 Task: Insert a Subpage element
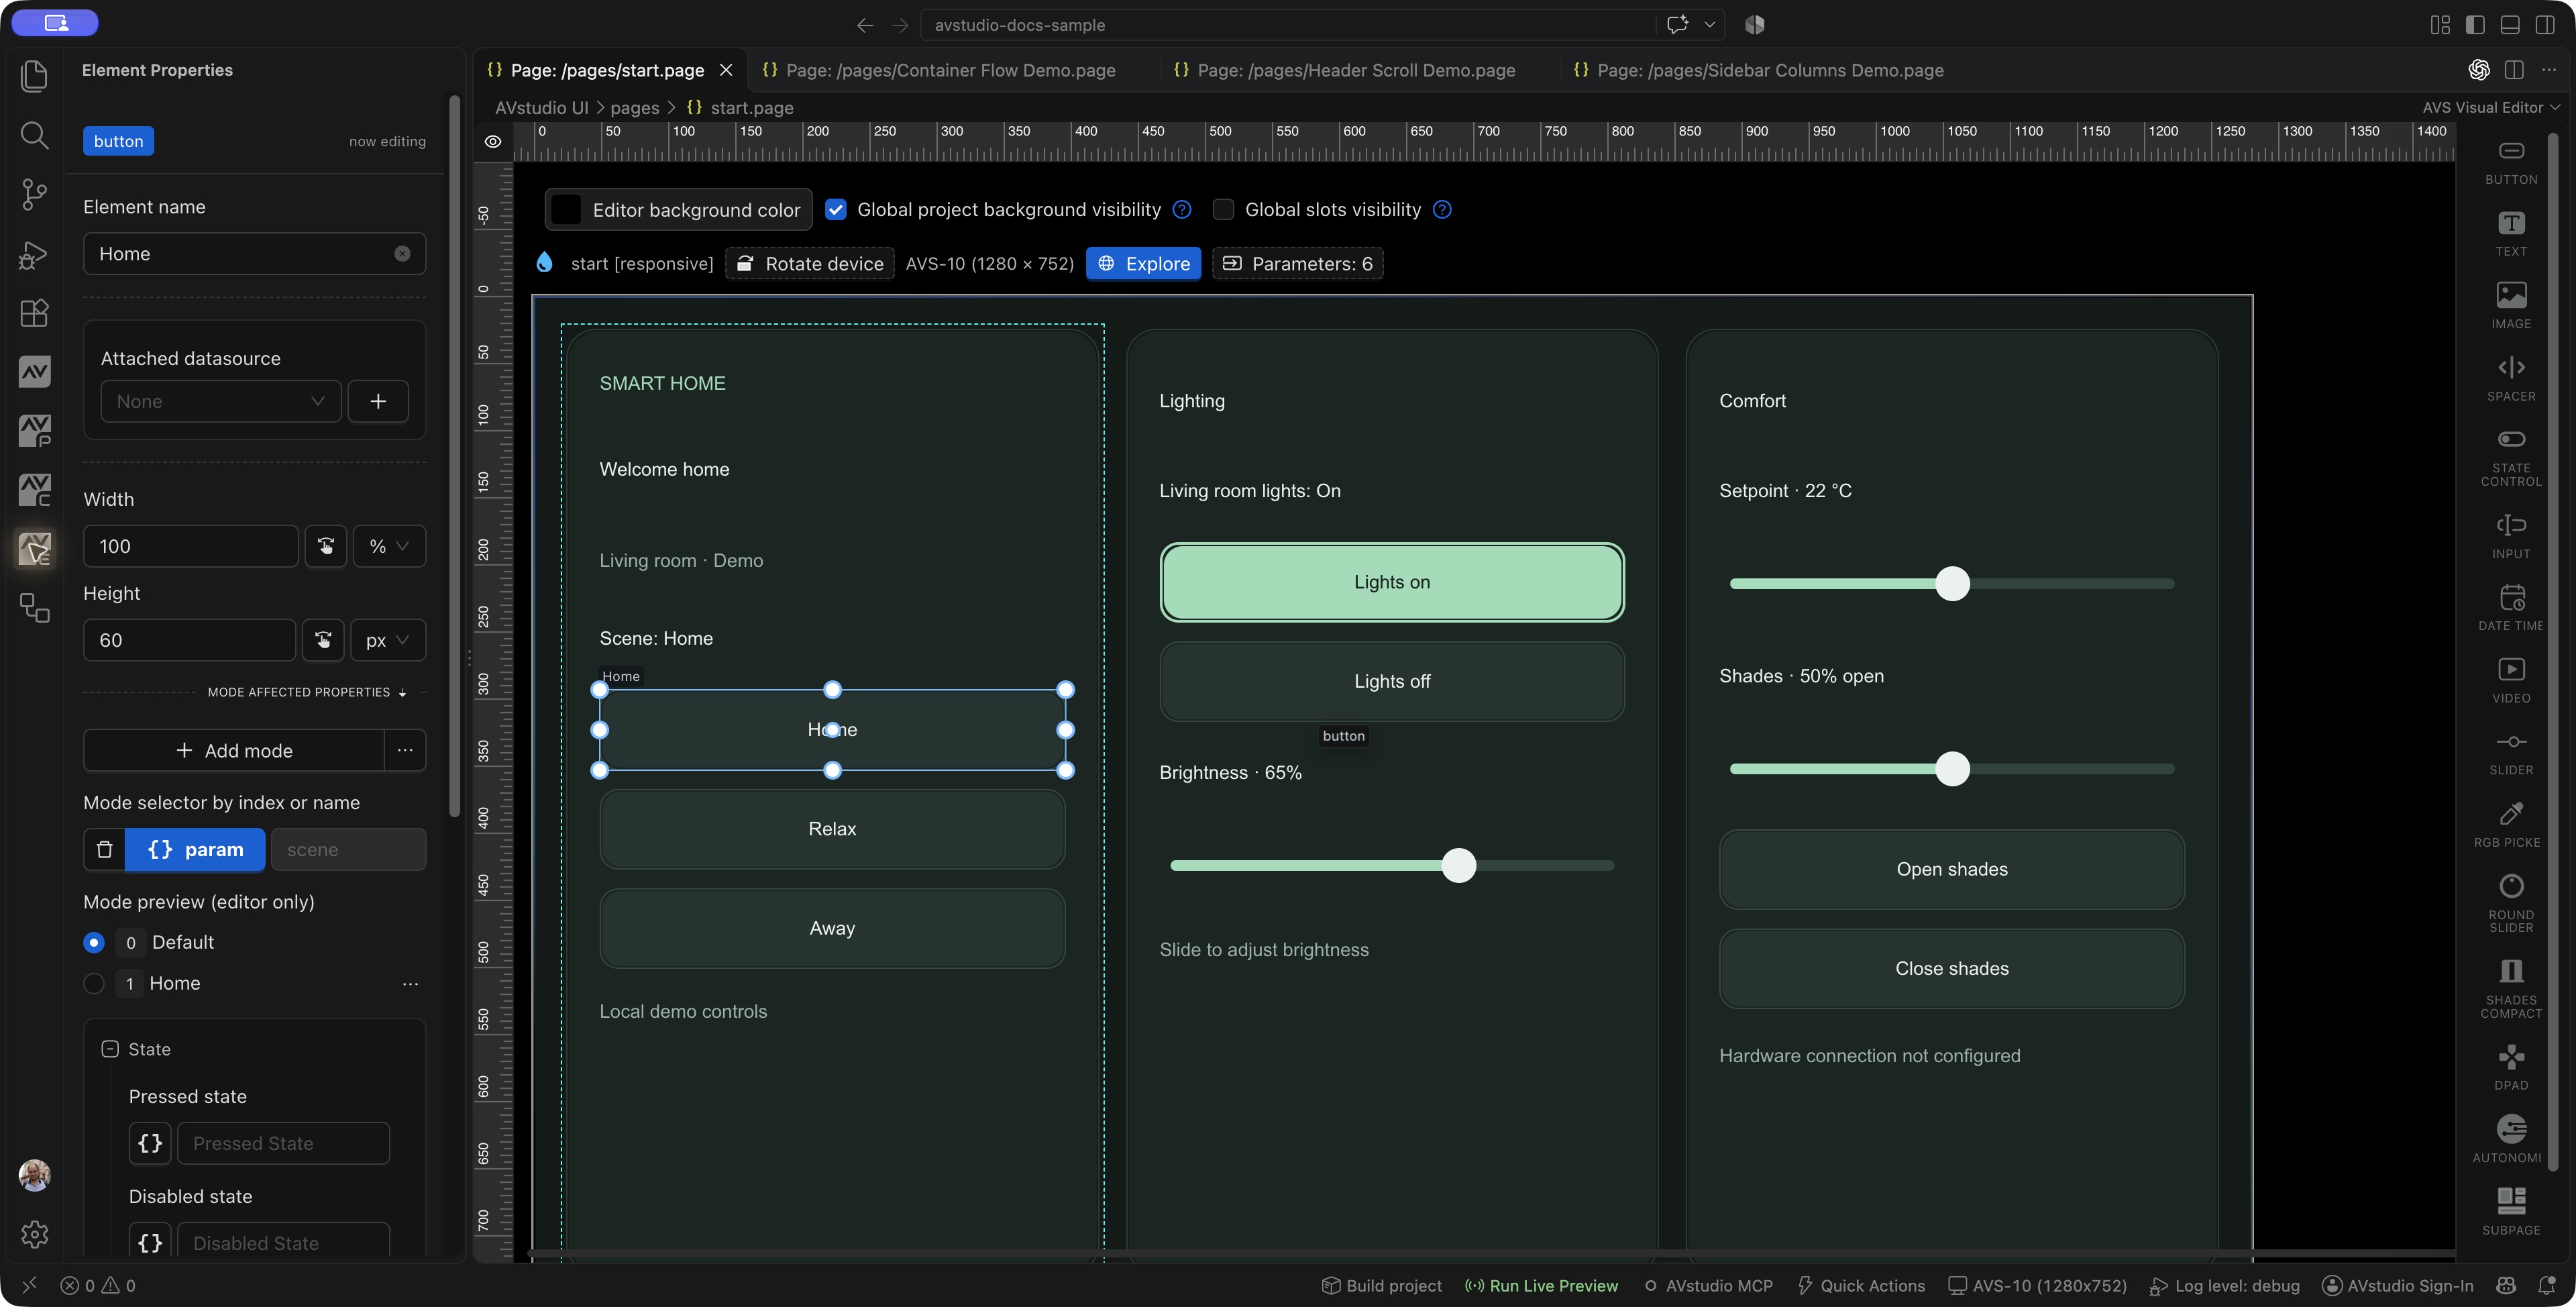click(x=2510, y=1212)
